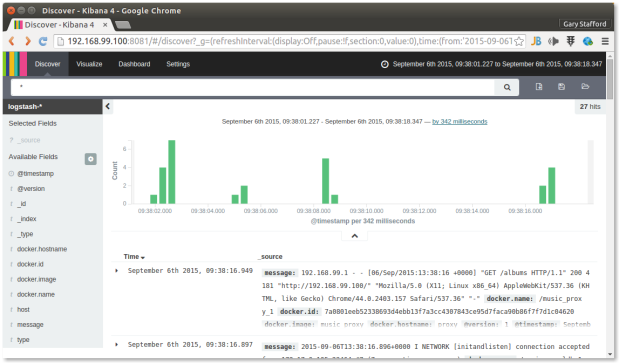619x363 pixels.
Task: Select the @timestamp field
Action: [x=35, y=174]
